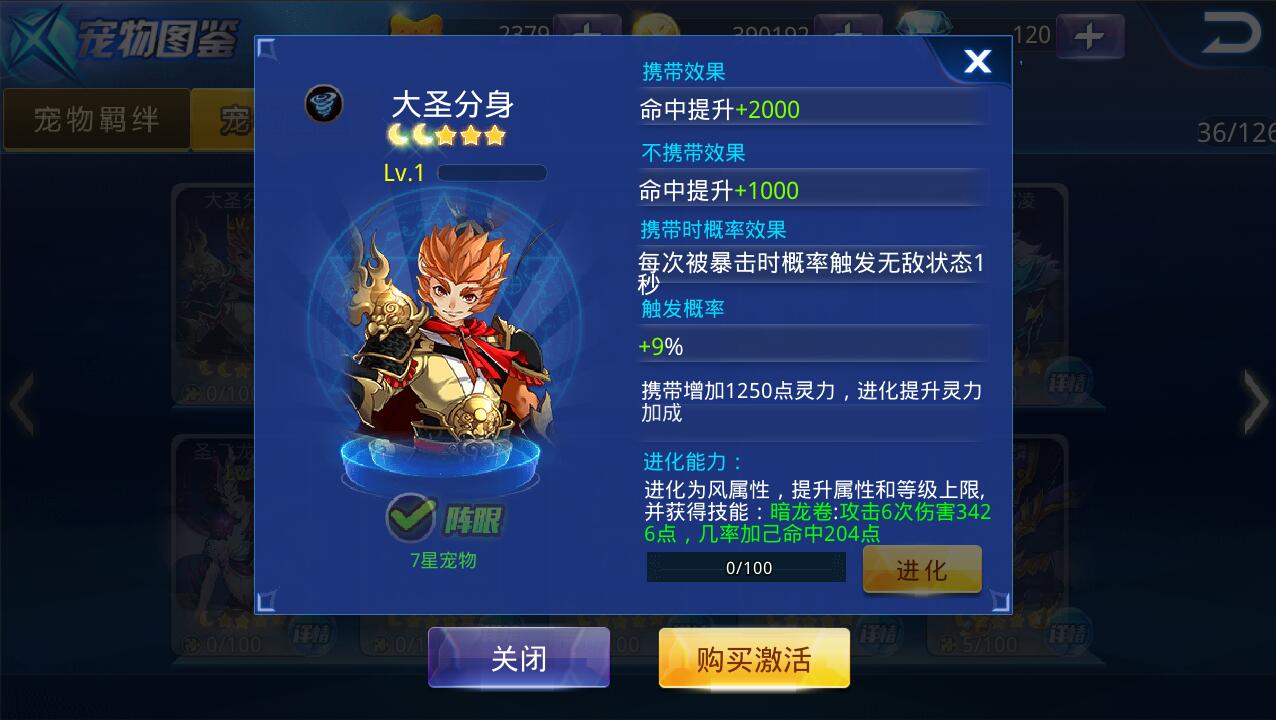Select the 宠物羁绊 tab
This screenshot has height=720, width=1276.
pos(96,120)
